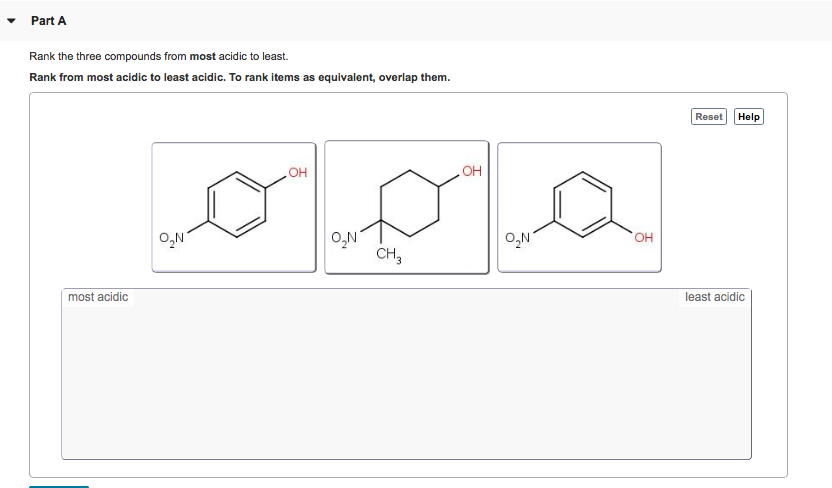Click the 'Part A' heading text
The width and height of the screenshot is (832, 488).
[48, 21]
